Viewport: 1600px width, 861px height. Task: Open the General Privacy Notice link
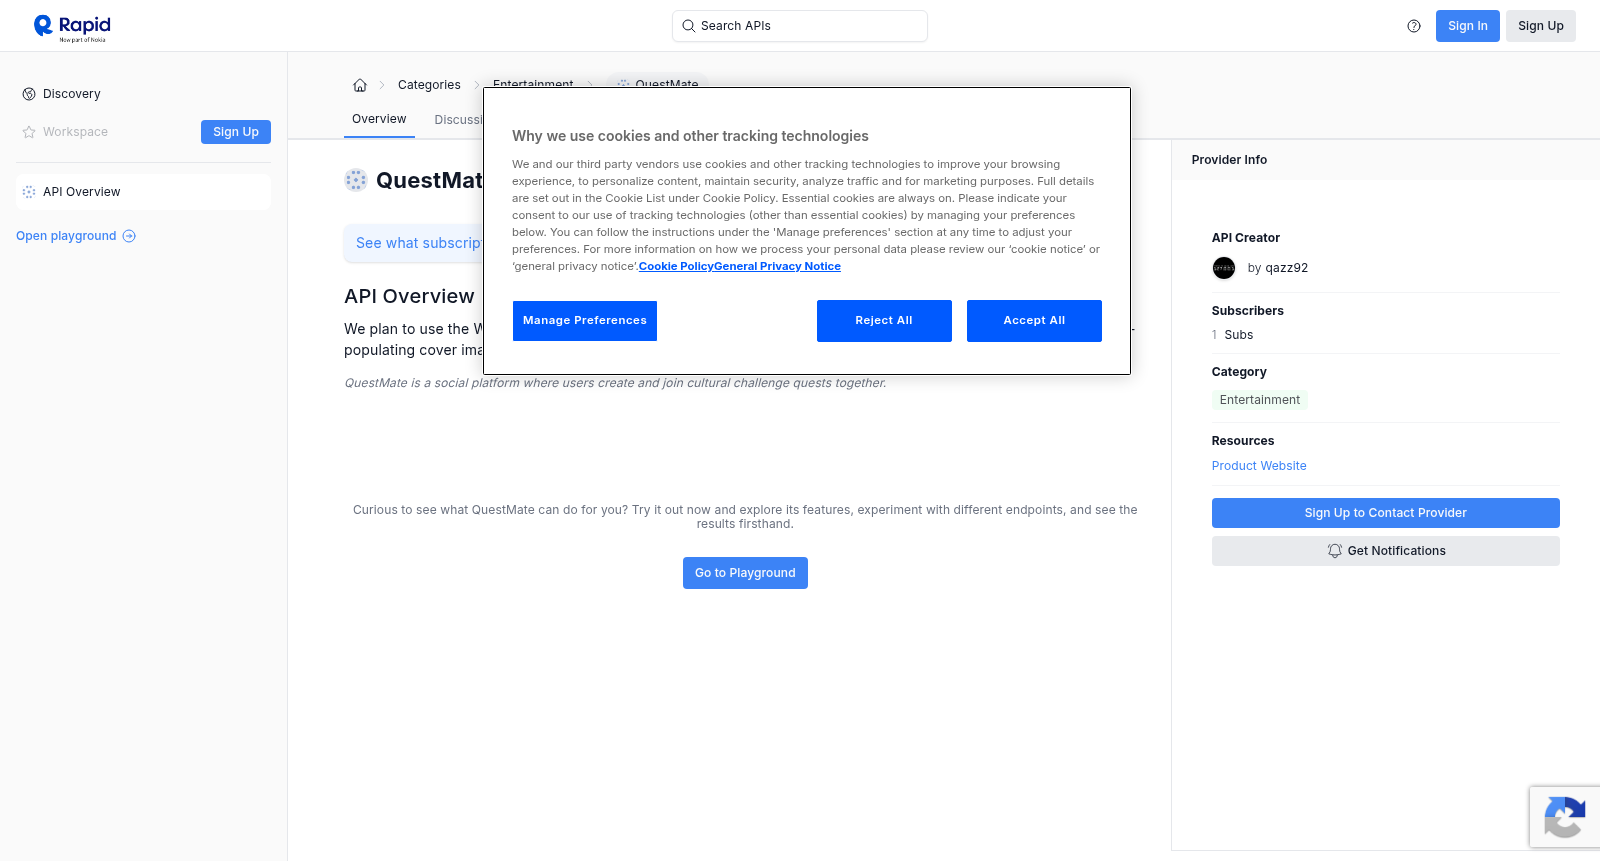pyautogui.click(x=777, y=266)
